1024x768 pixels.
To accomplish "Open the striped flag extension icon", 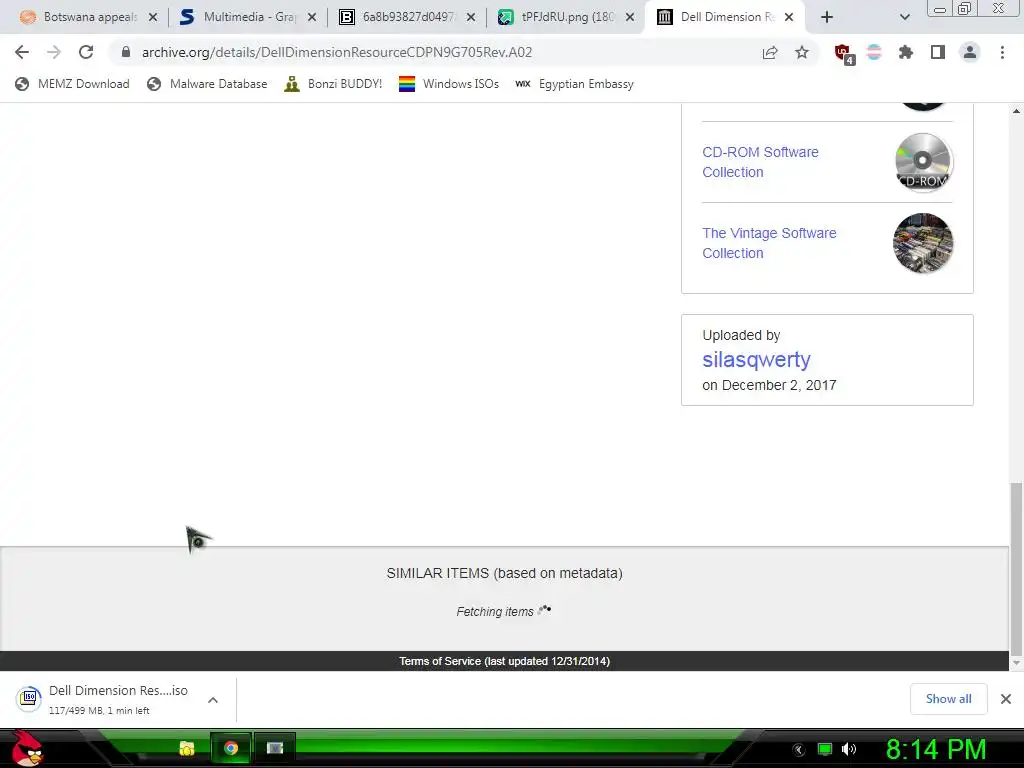I will (874, 52).
